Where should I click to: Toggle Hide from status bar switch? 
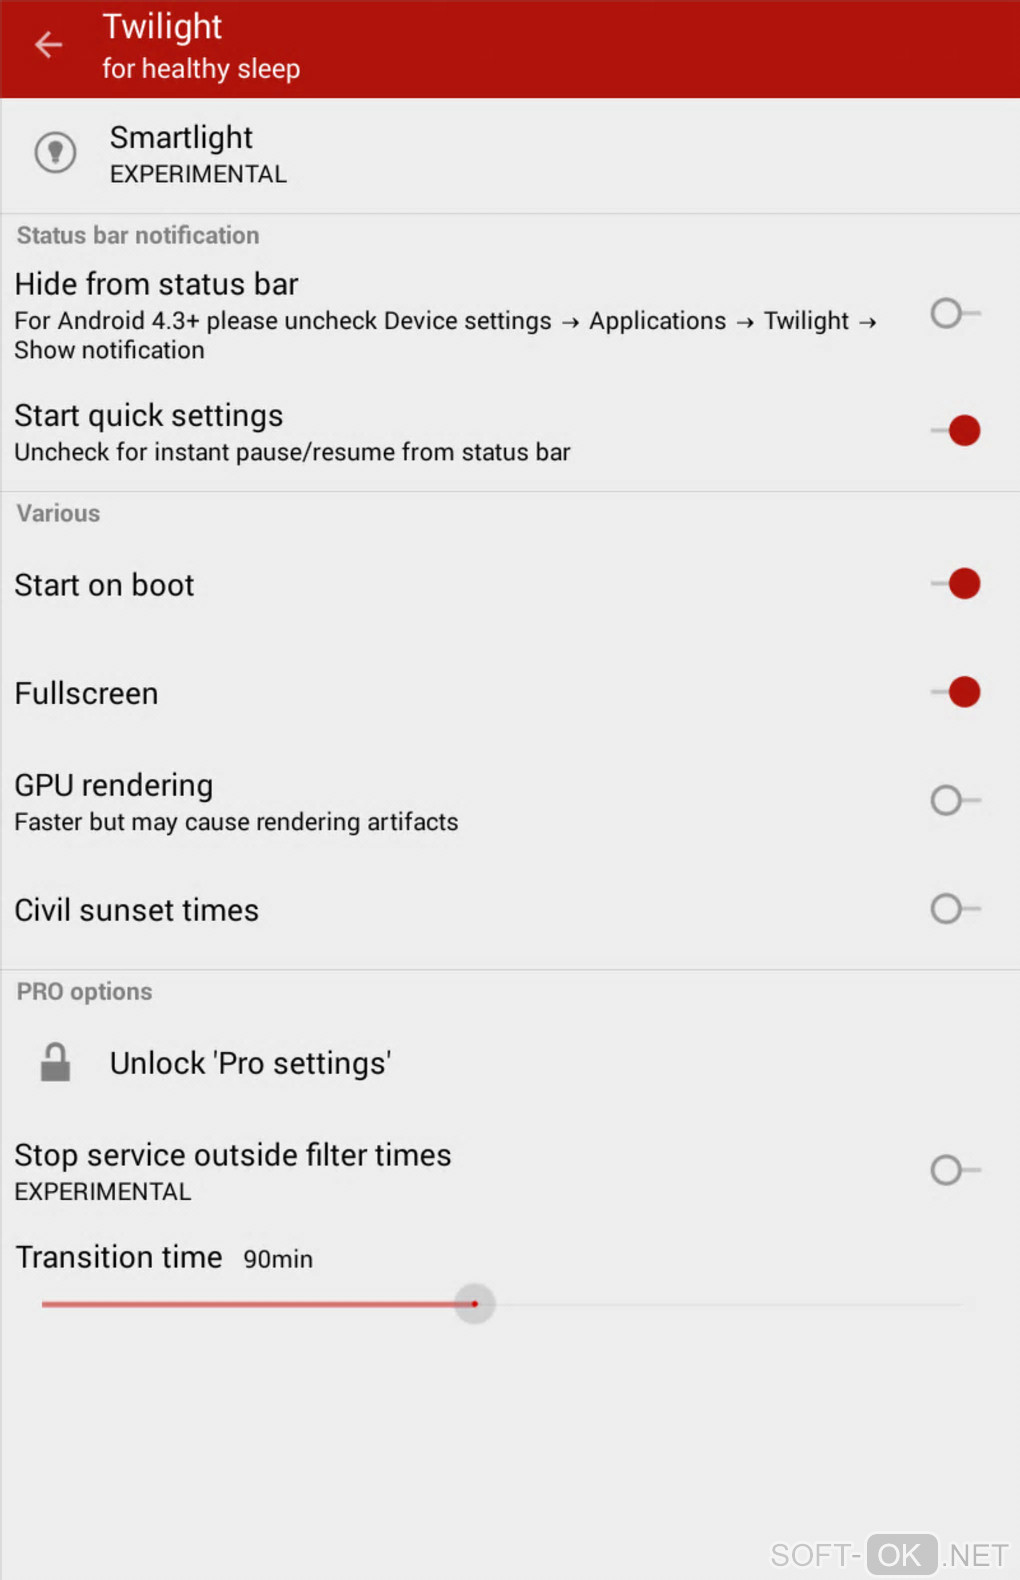tap(955, 314)
